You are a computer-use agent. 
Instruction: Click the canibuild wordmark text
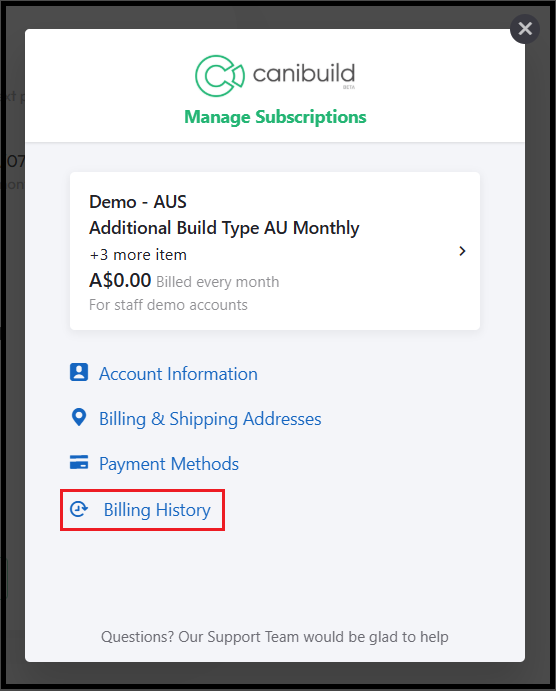[304, 74]
